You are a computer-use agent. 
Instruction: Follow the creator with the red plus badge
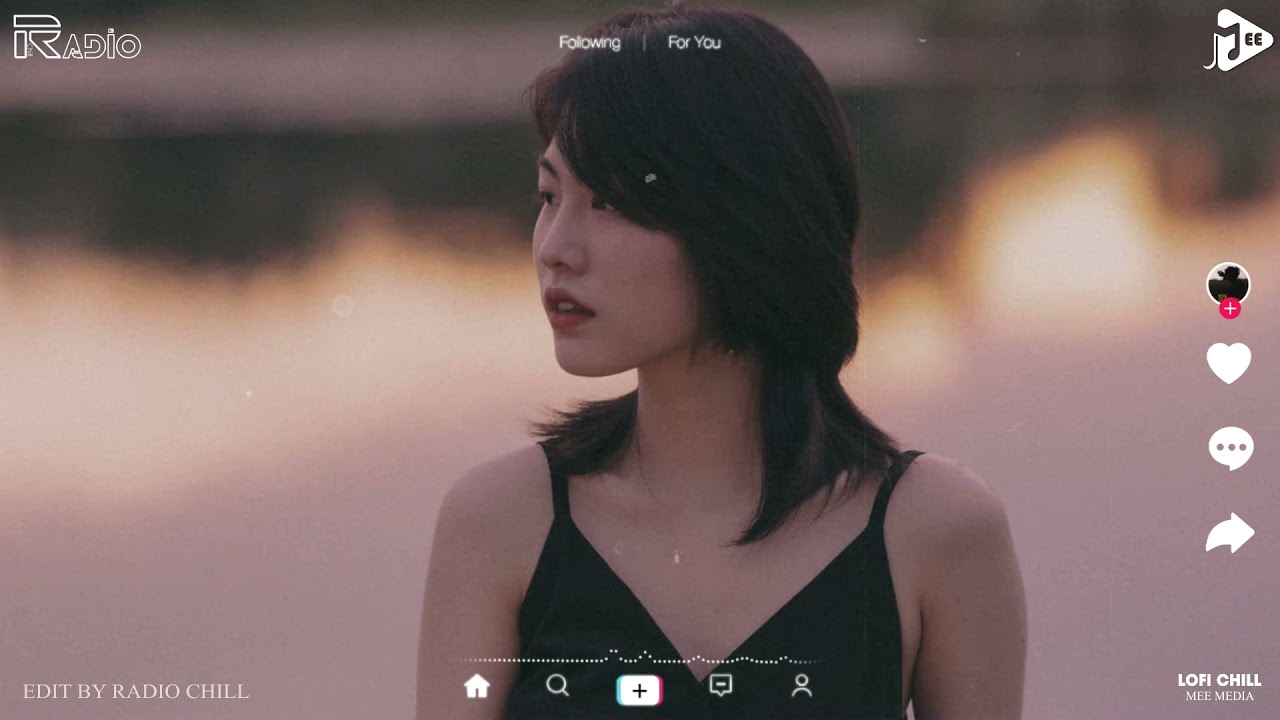[1230, 309]
